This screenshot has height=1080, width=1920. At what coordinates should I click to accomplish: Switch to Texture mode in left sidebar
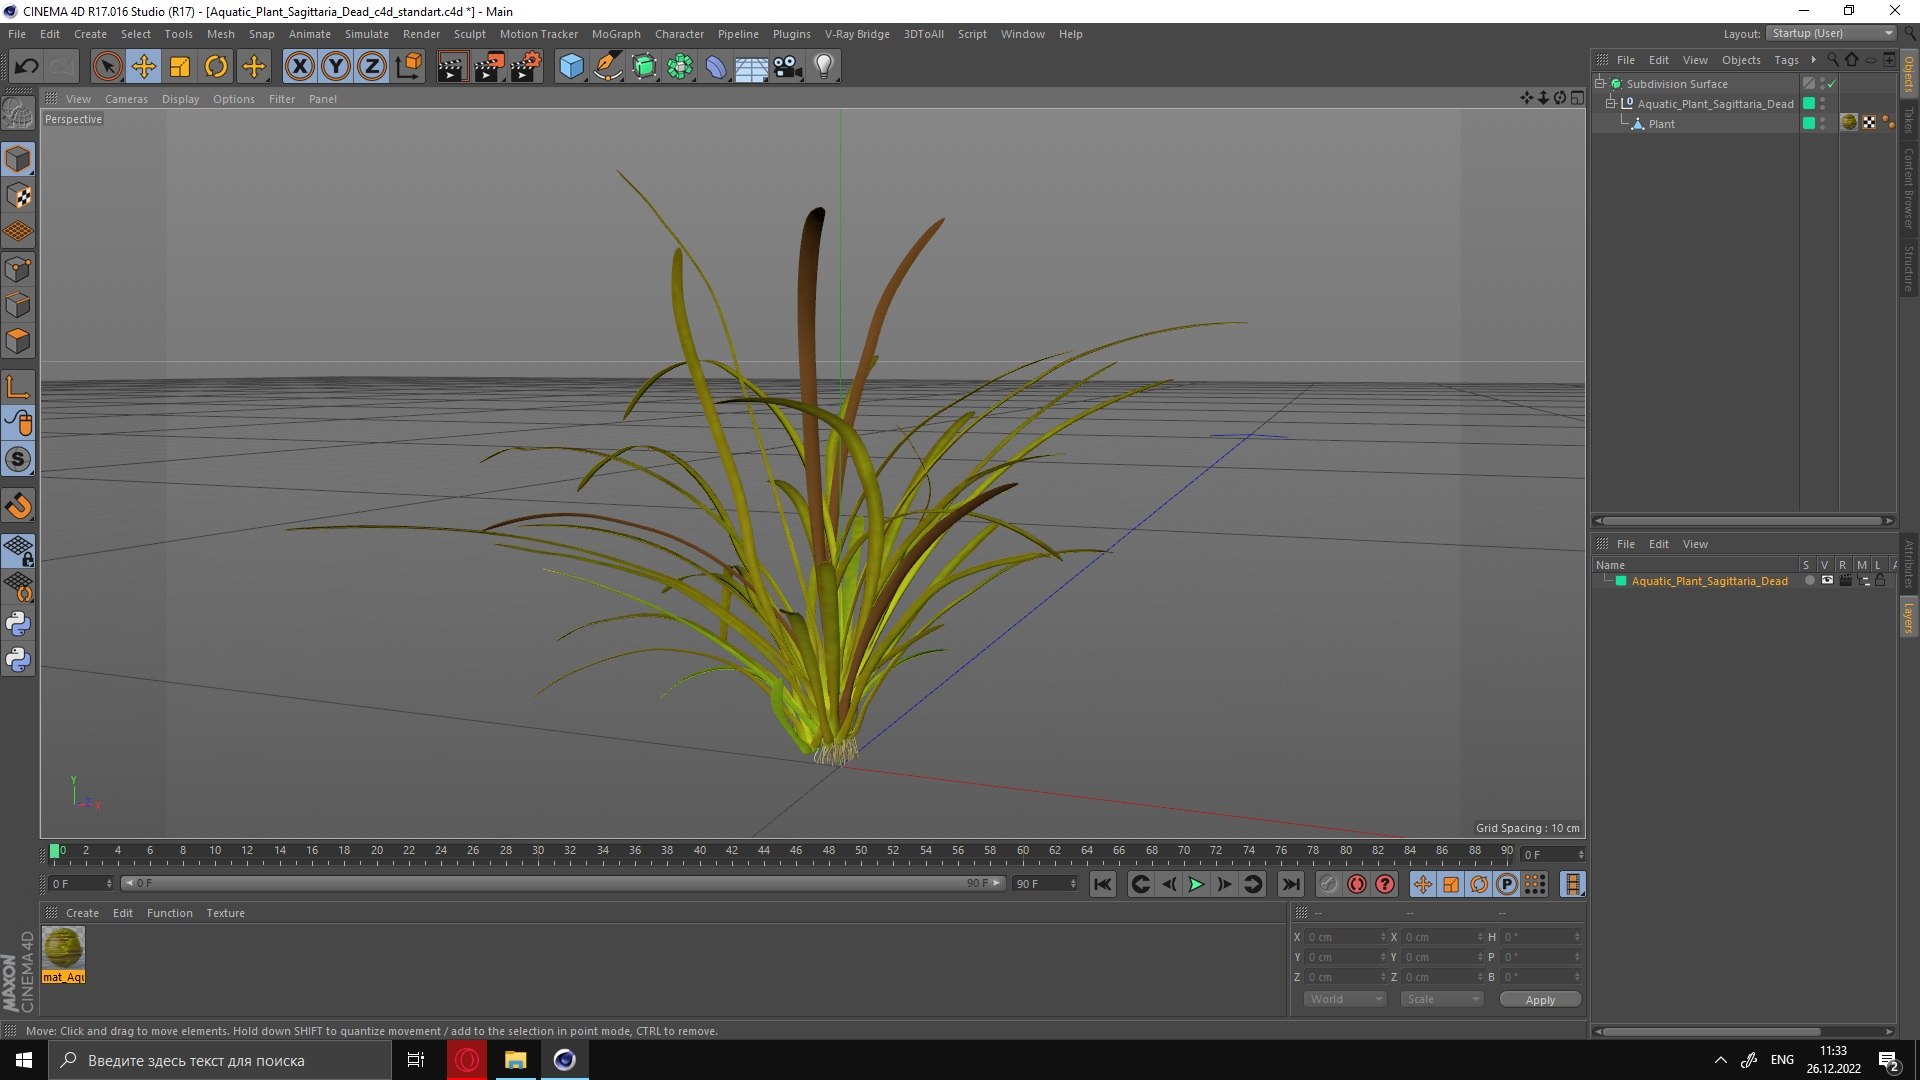[x=18, y=196]
